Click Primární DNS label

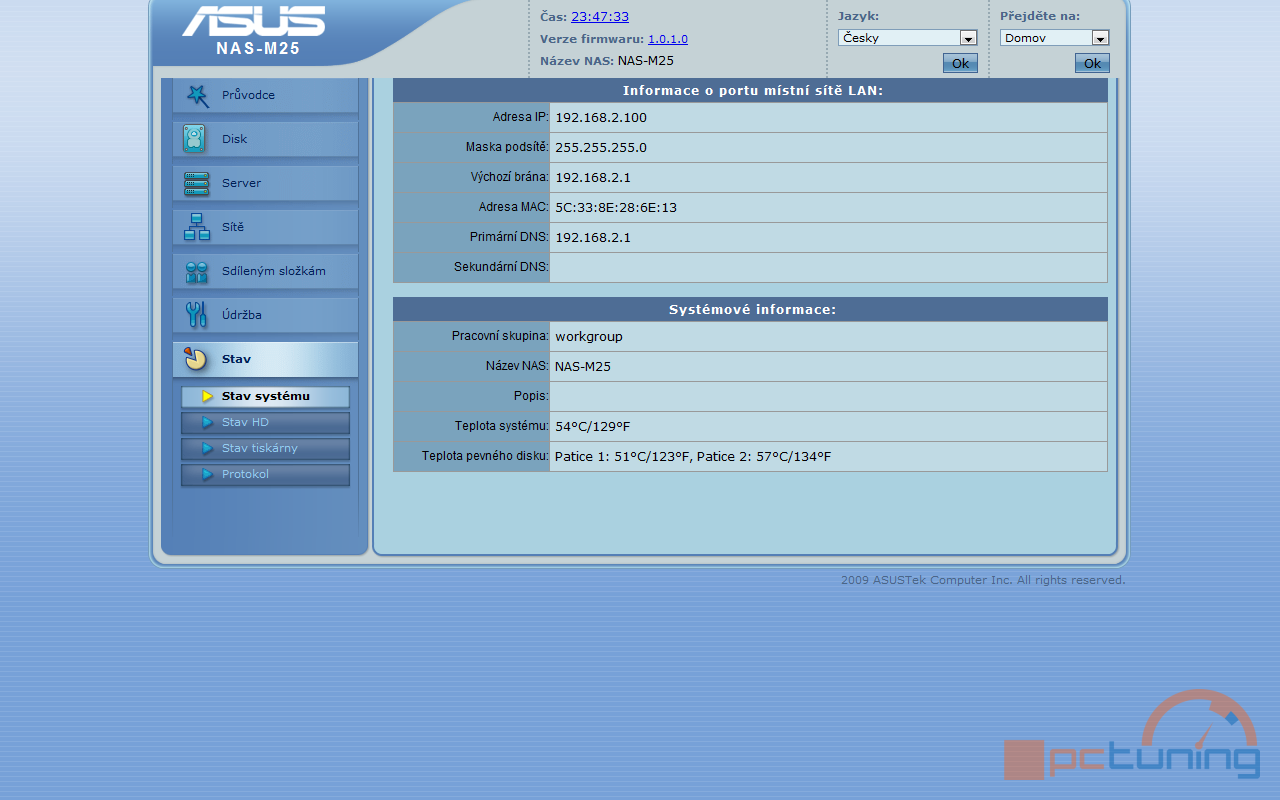(x=509, y=237)
